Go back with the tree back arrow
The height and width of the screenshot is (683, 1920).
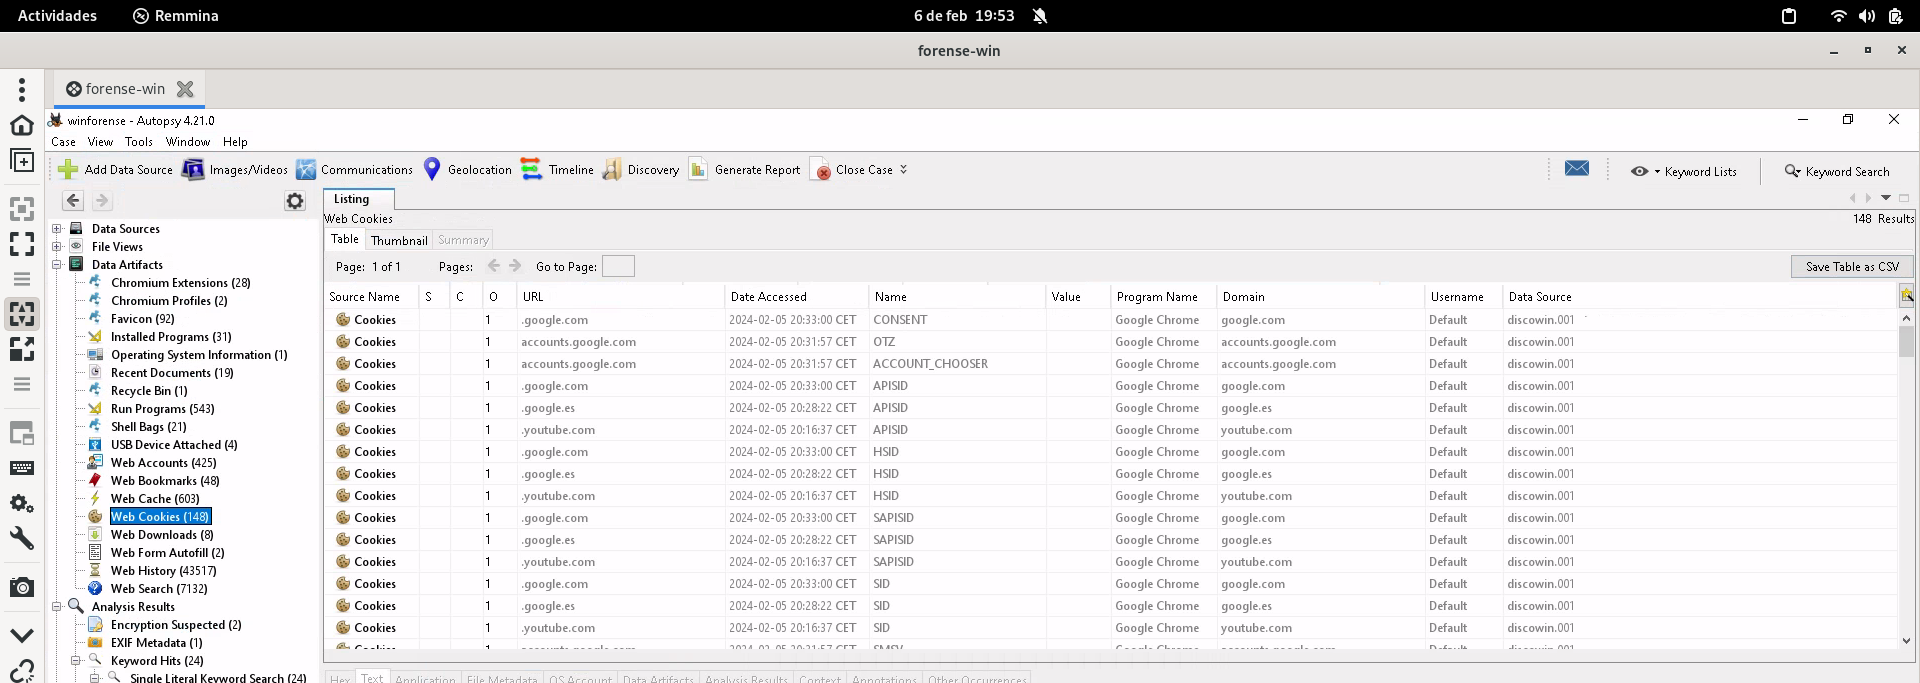pyautogui.click(x=73, y=201)
